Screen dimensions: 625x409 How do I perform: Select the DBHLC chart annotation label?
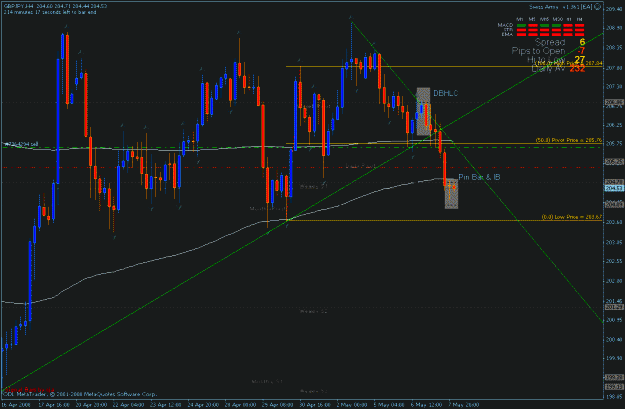tap(445, 93)
